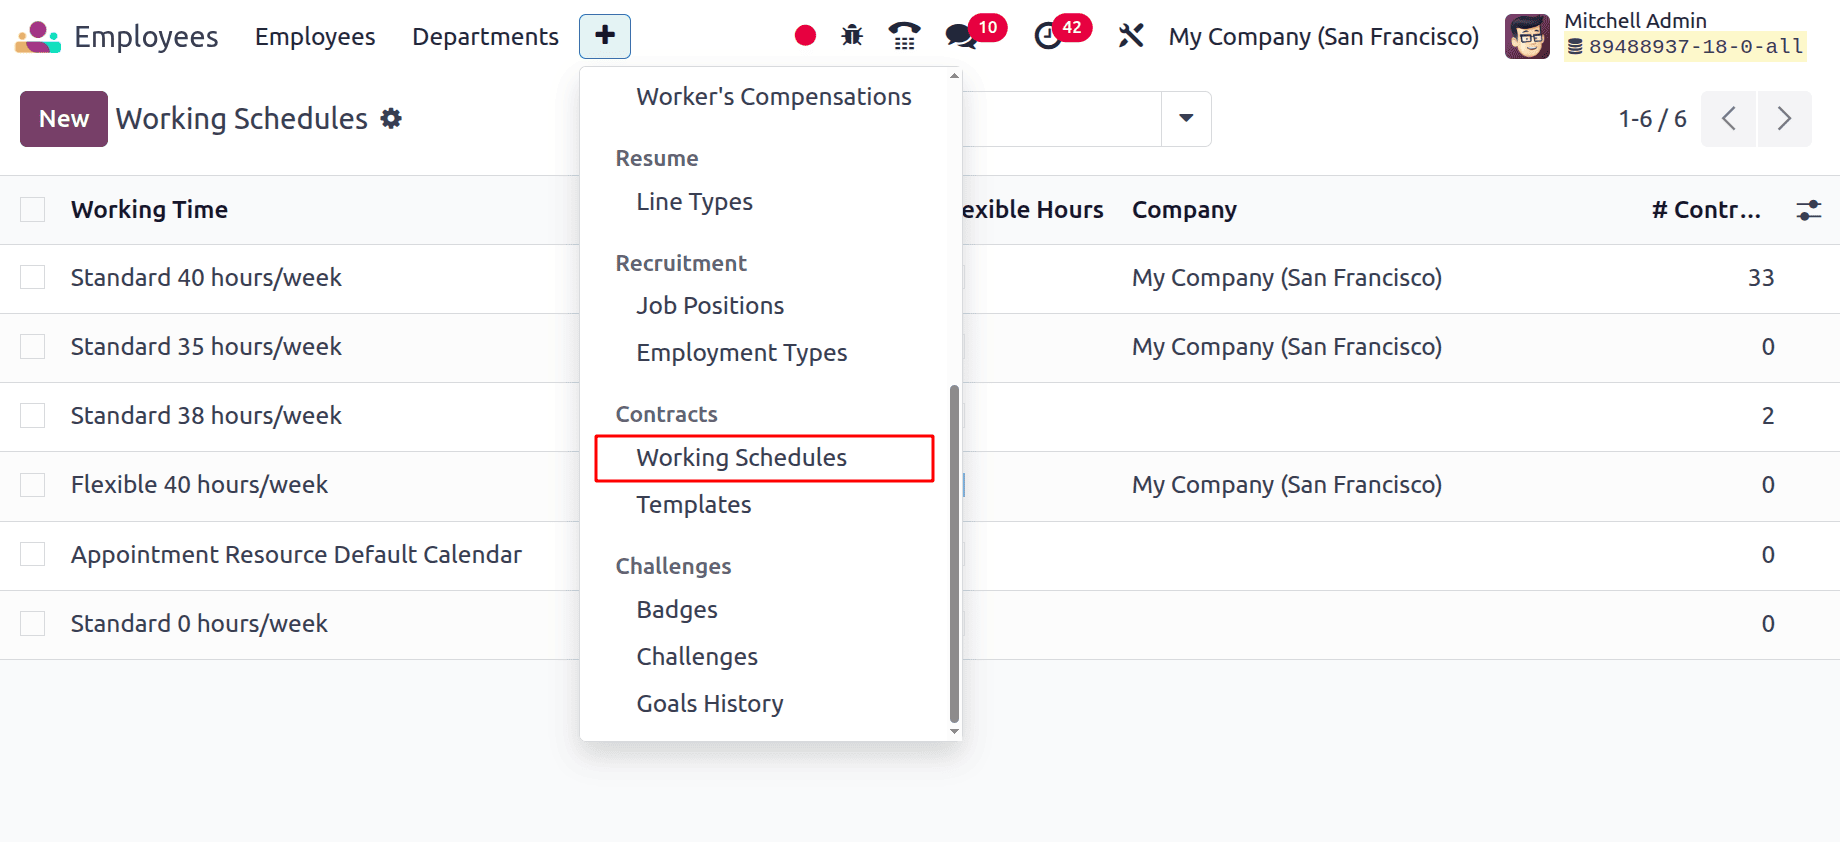Toggle the select-all header checkbox

click(33, 210)
